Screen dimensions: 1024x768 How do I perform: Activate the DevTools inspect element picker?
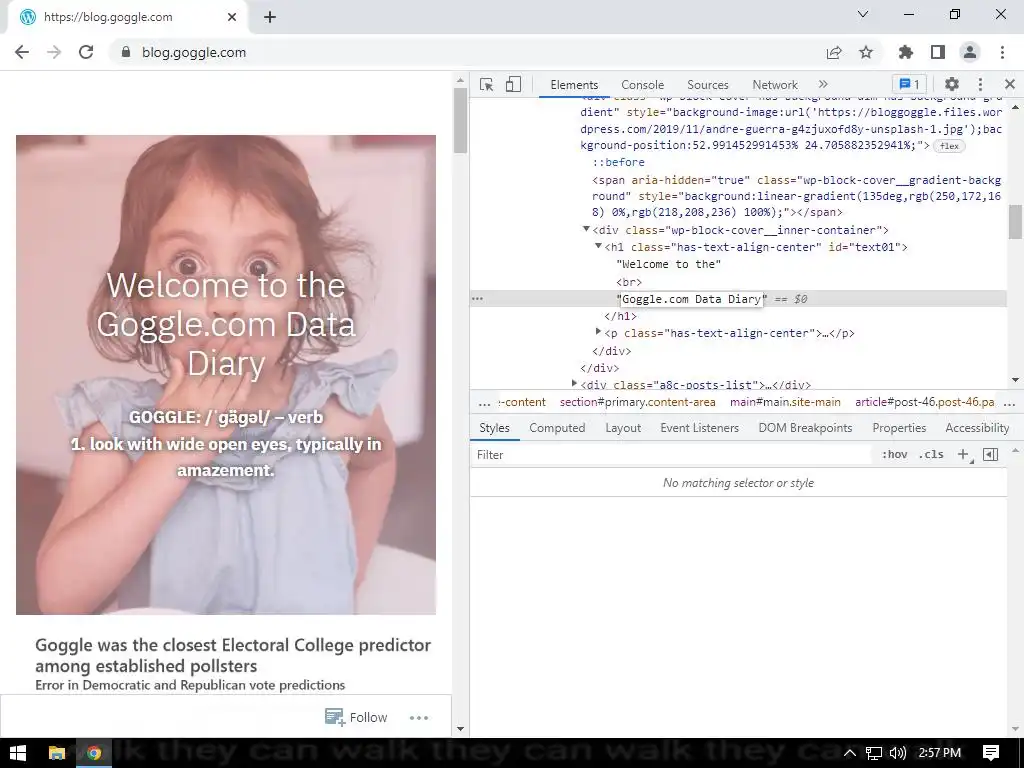(487, 84)
